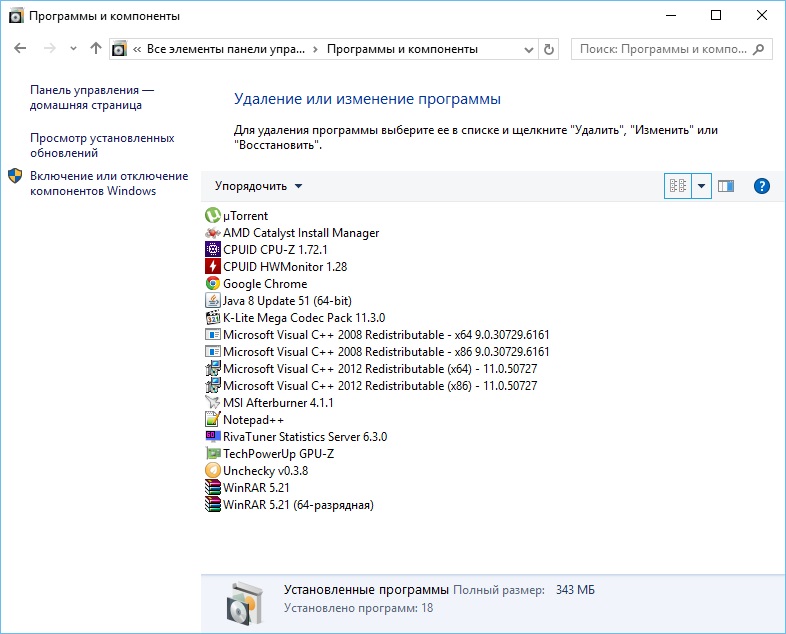Click the MSI Afterburner plane icon
786x634 pixels.
(x=213, y=402)
